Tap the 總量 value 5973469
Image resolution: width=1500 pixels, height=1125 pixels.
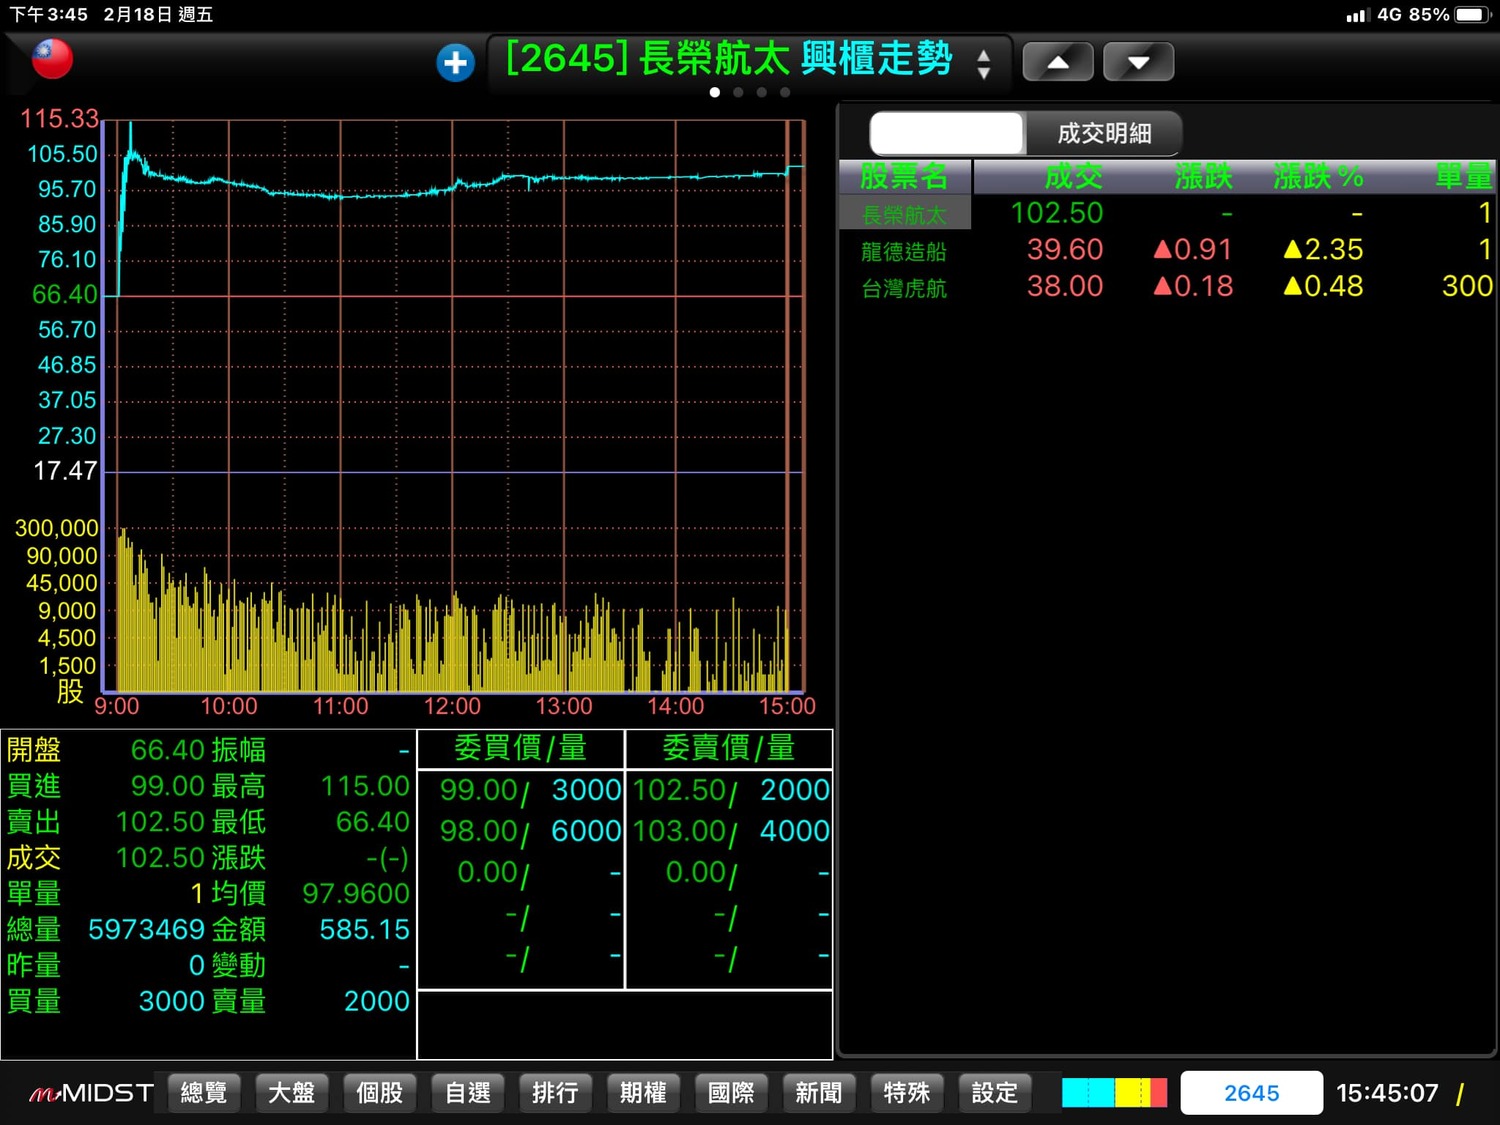coord(147,929)
